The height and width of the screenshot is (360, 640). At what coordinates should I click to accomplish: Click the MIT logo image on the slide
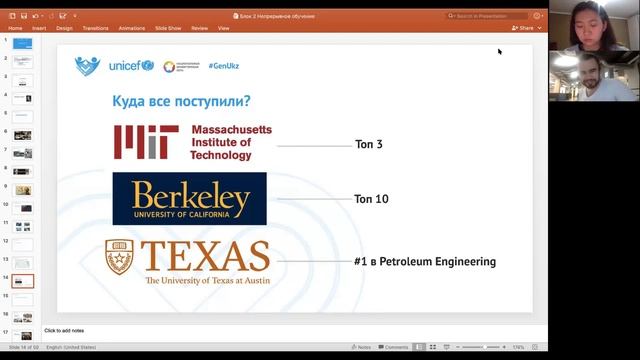193,142
